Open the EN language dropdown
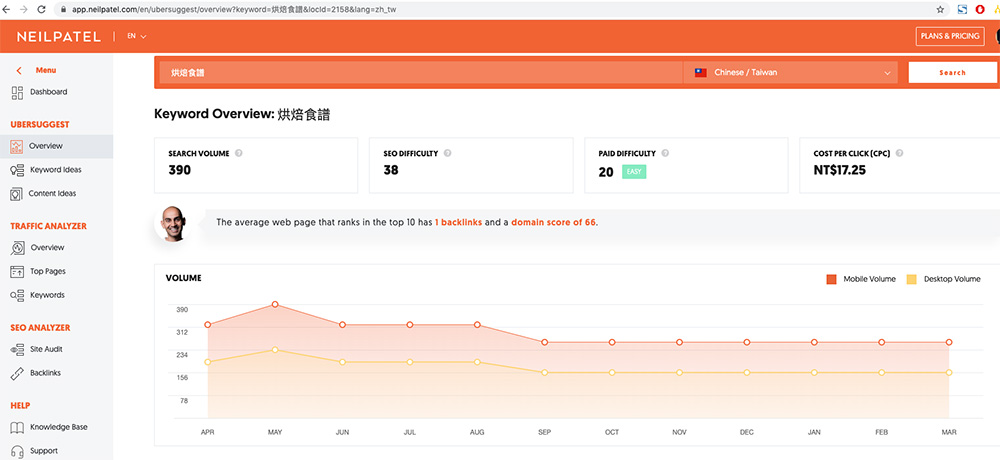The height and width of the screenshot is (460, 1000). tap(136, 36)
